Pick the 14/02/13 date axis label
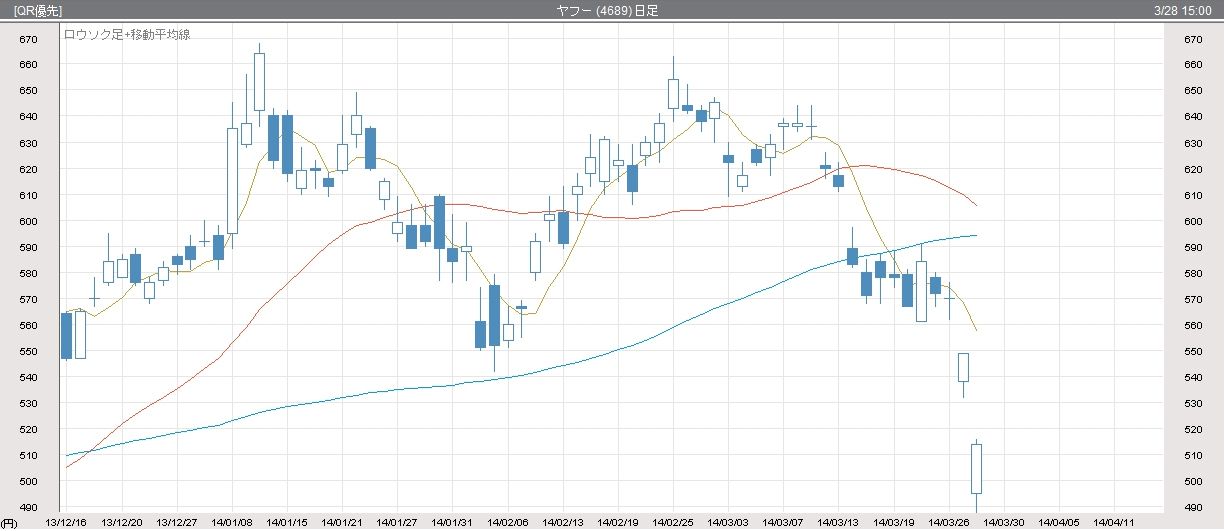The image size is (1224, 531). [563, 522]
